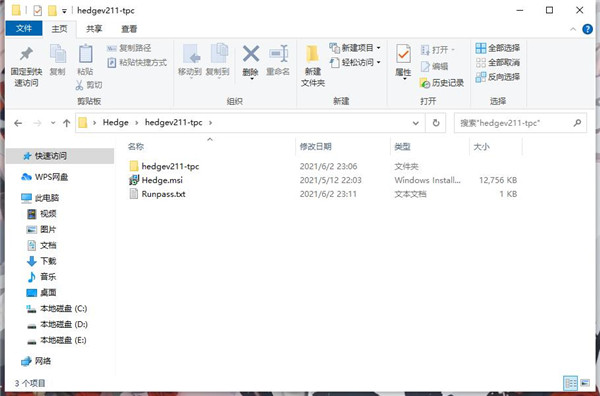The image size is (600, 396).
Task: Click hedgev211-tpc in the address breadcrumb
Action: click(173, 123)
